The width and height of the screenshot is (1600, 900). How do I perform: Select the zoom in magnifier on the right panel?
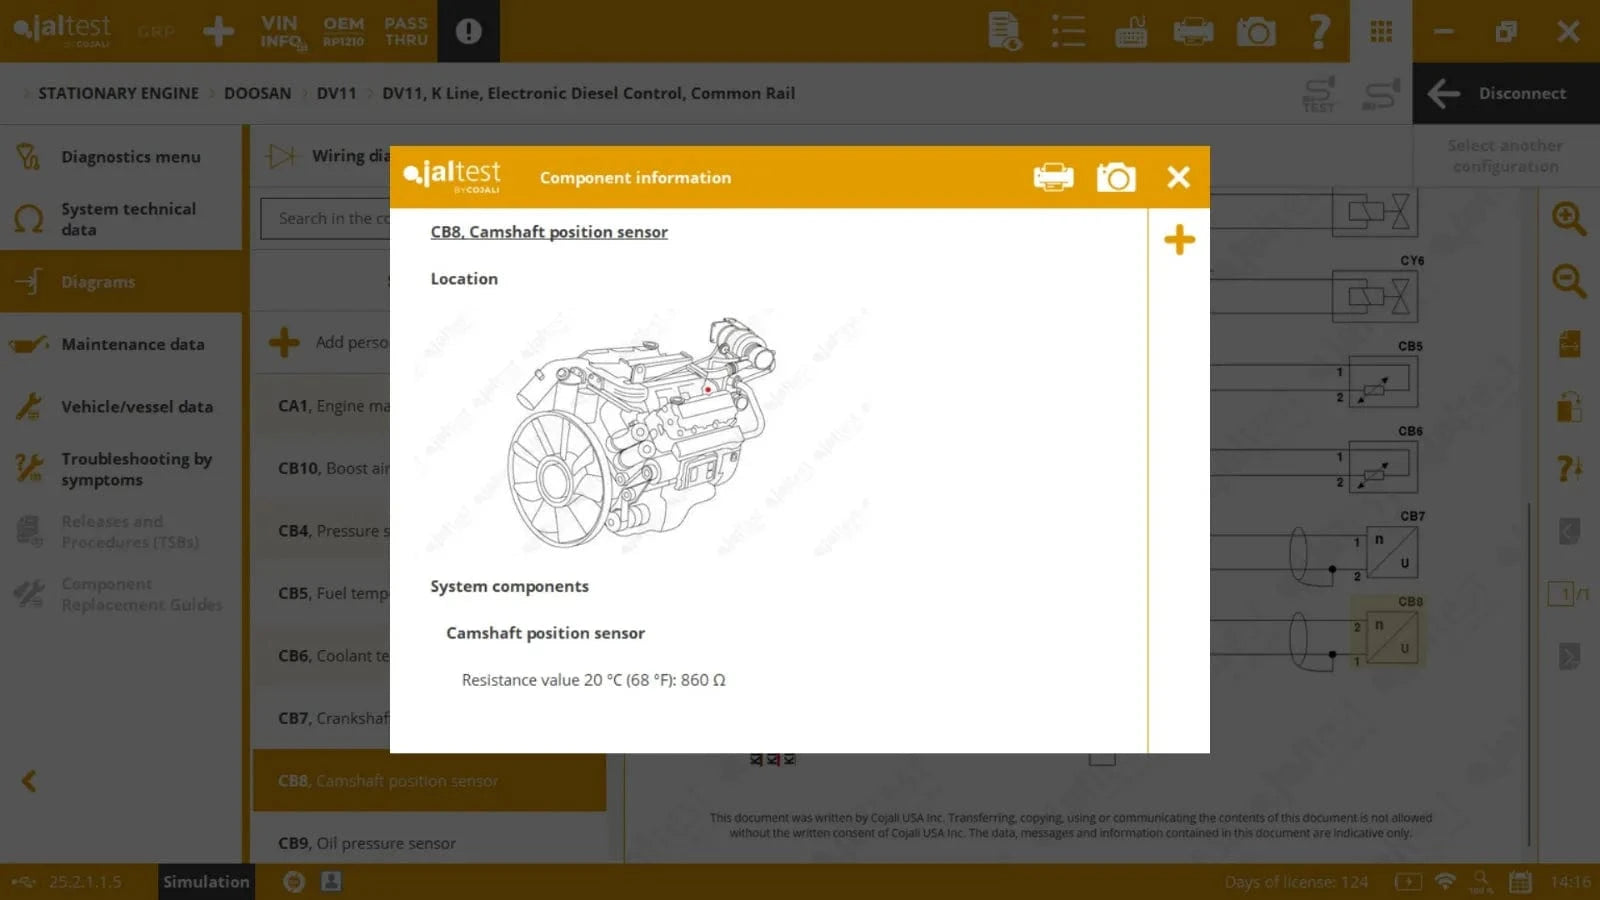click(1568, 219)
